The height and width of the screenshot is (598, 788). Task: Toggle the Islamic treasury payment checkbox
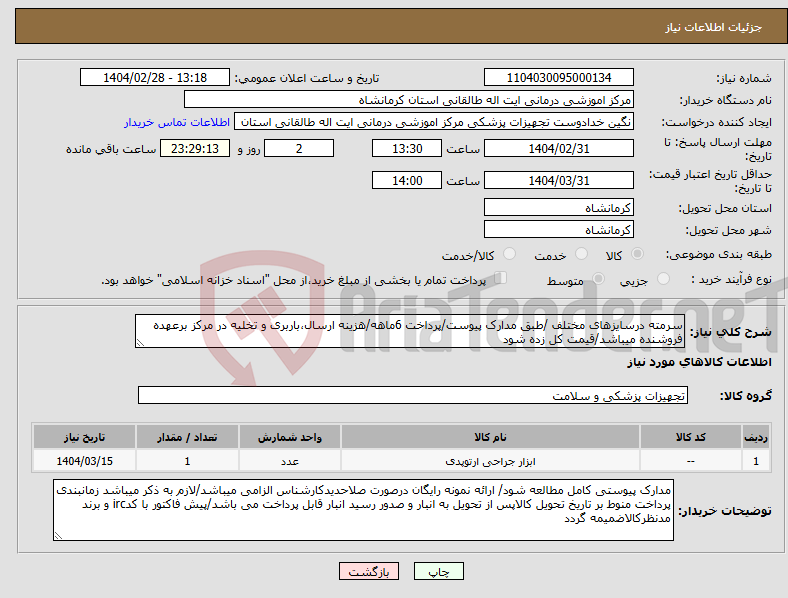(x=501, y=278)
